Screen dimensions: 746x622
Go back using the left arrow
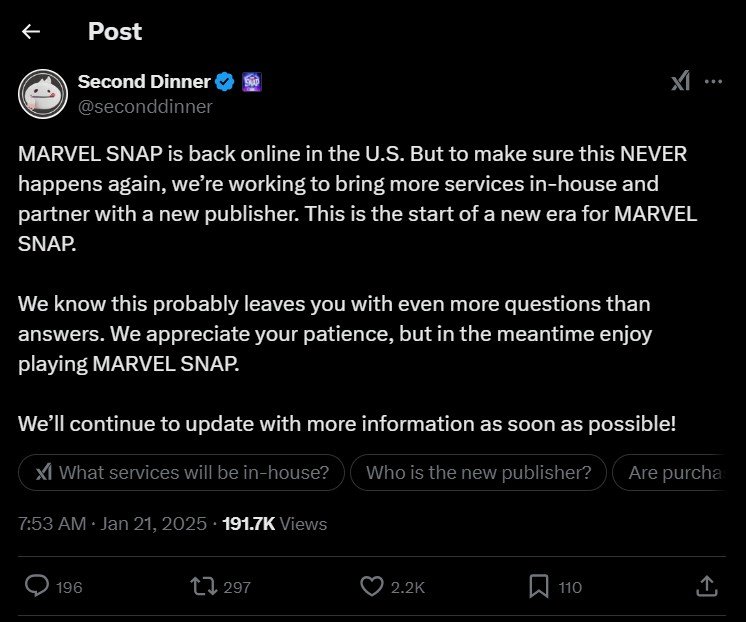click(31, 32)
